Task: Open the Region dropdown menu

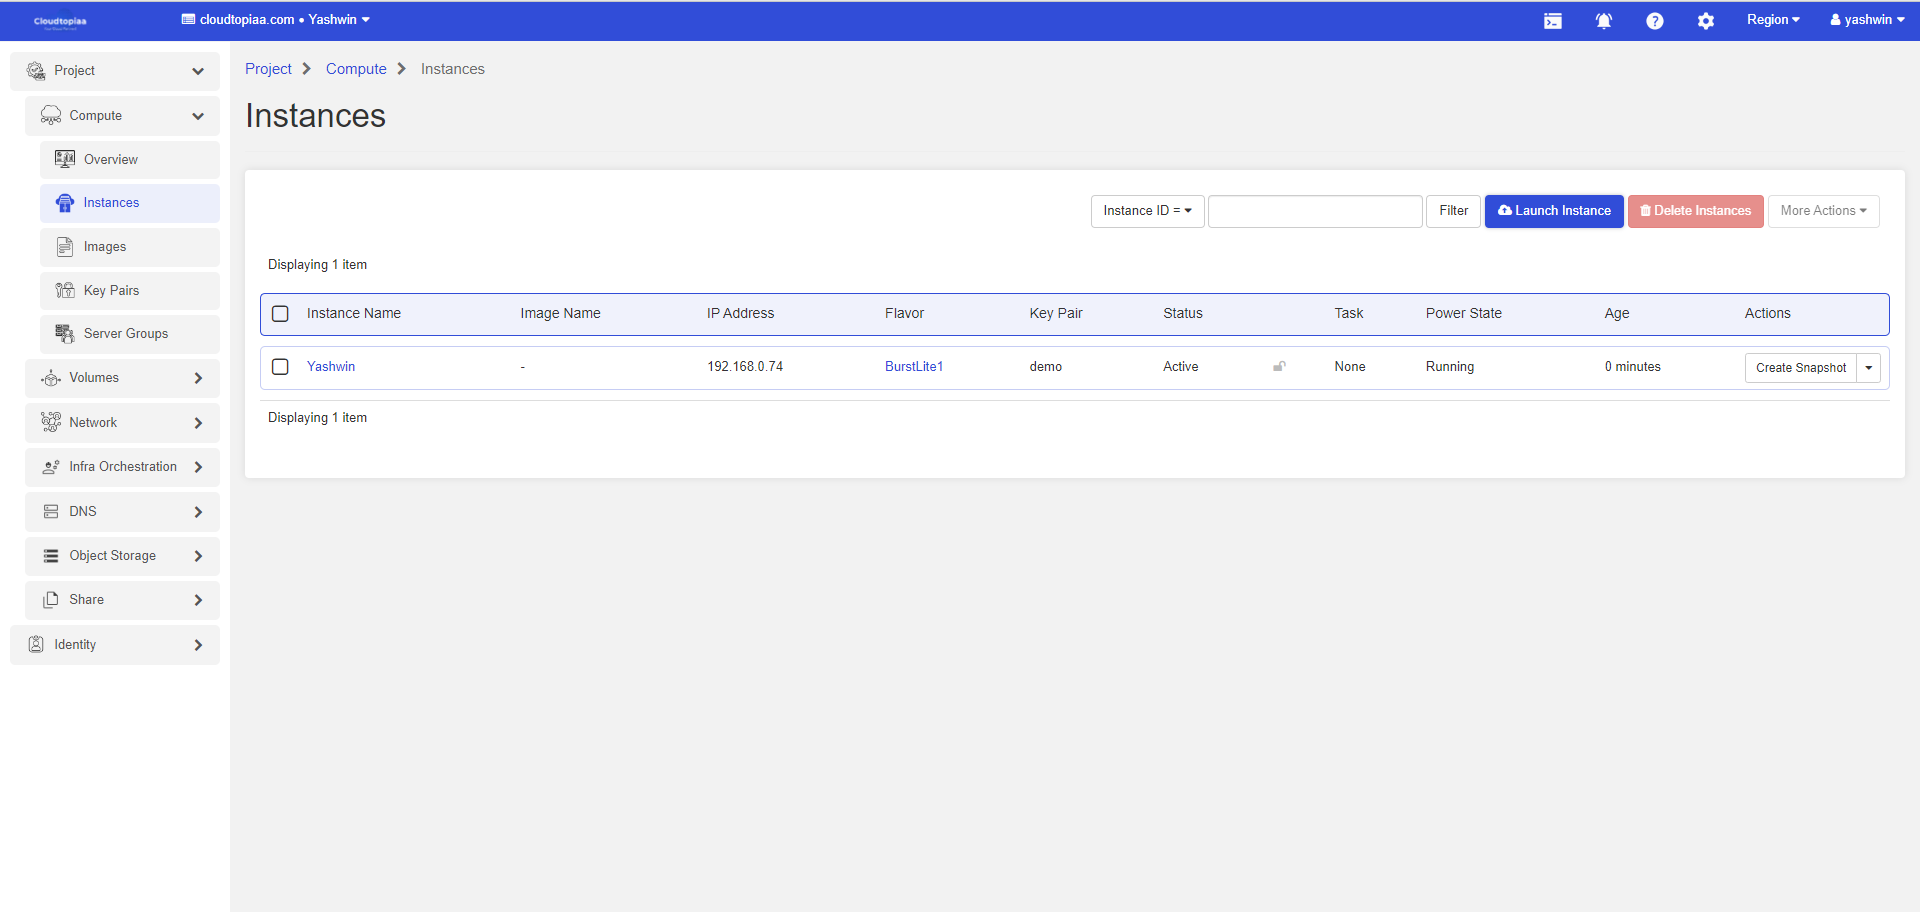Action: point(1772,20)
